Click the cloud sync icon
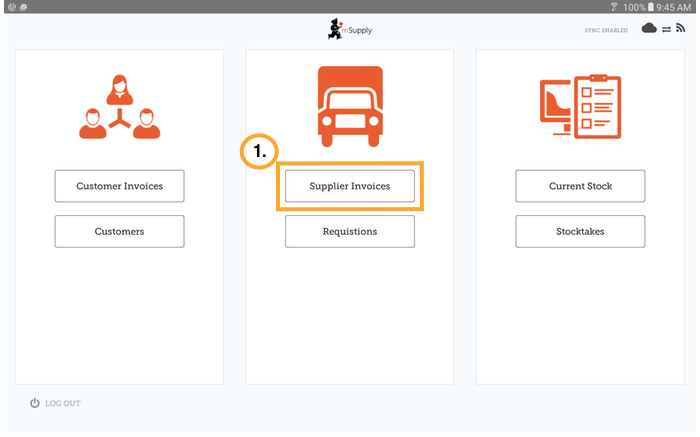This screenshot has width=700, height=437. (x=649, y=29)
